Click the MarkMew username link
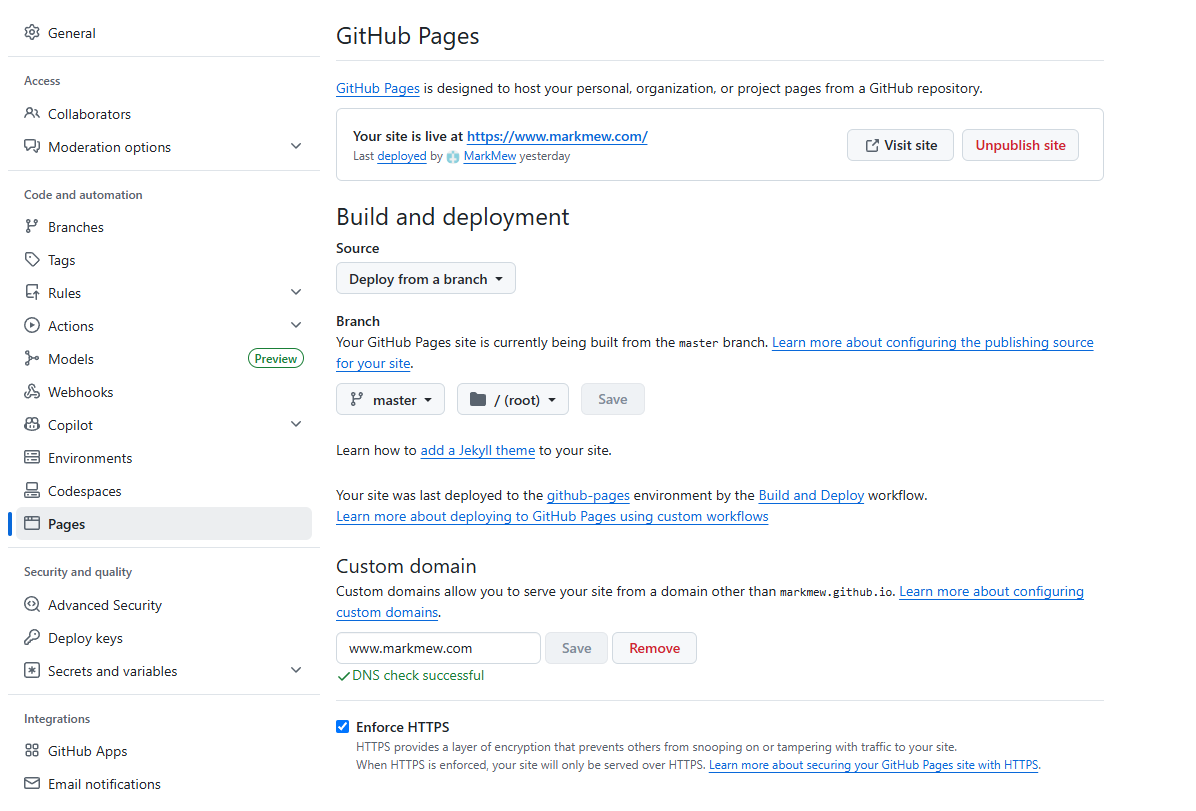 coord(490,156)
